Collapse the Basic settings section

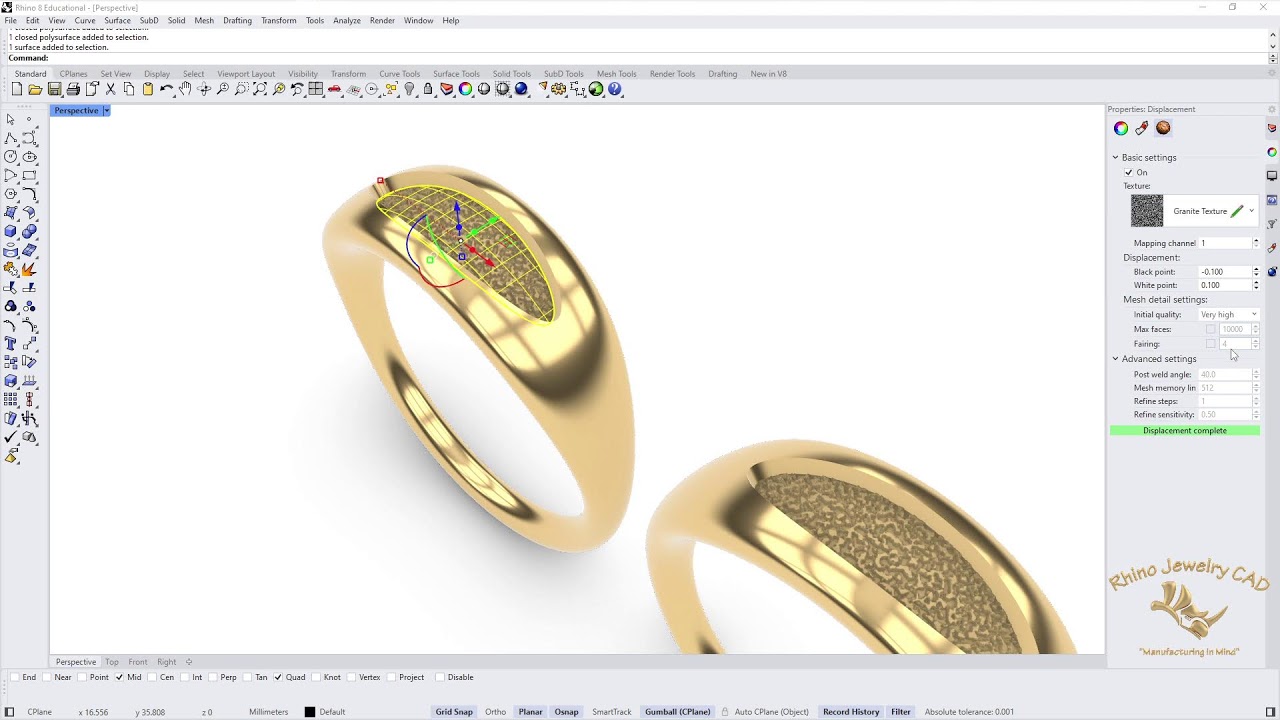[1116, 157]
